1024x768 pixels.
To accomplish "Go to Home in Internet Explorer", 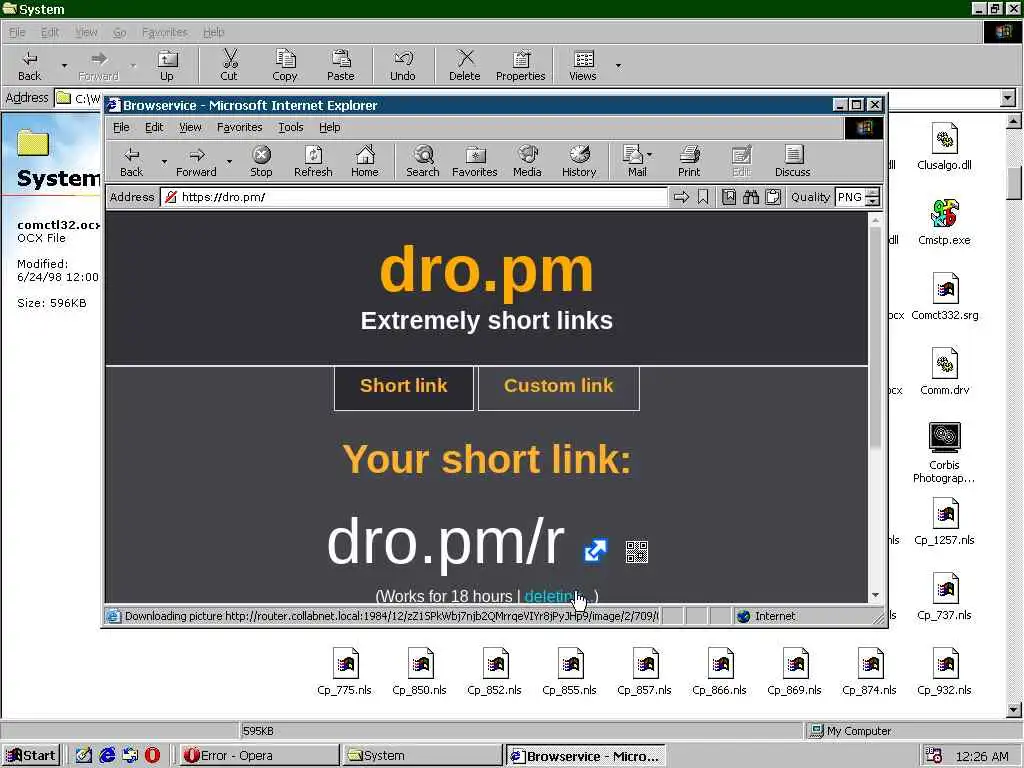I will click(x=364, y=161).
